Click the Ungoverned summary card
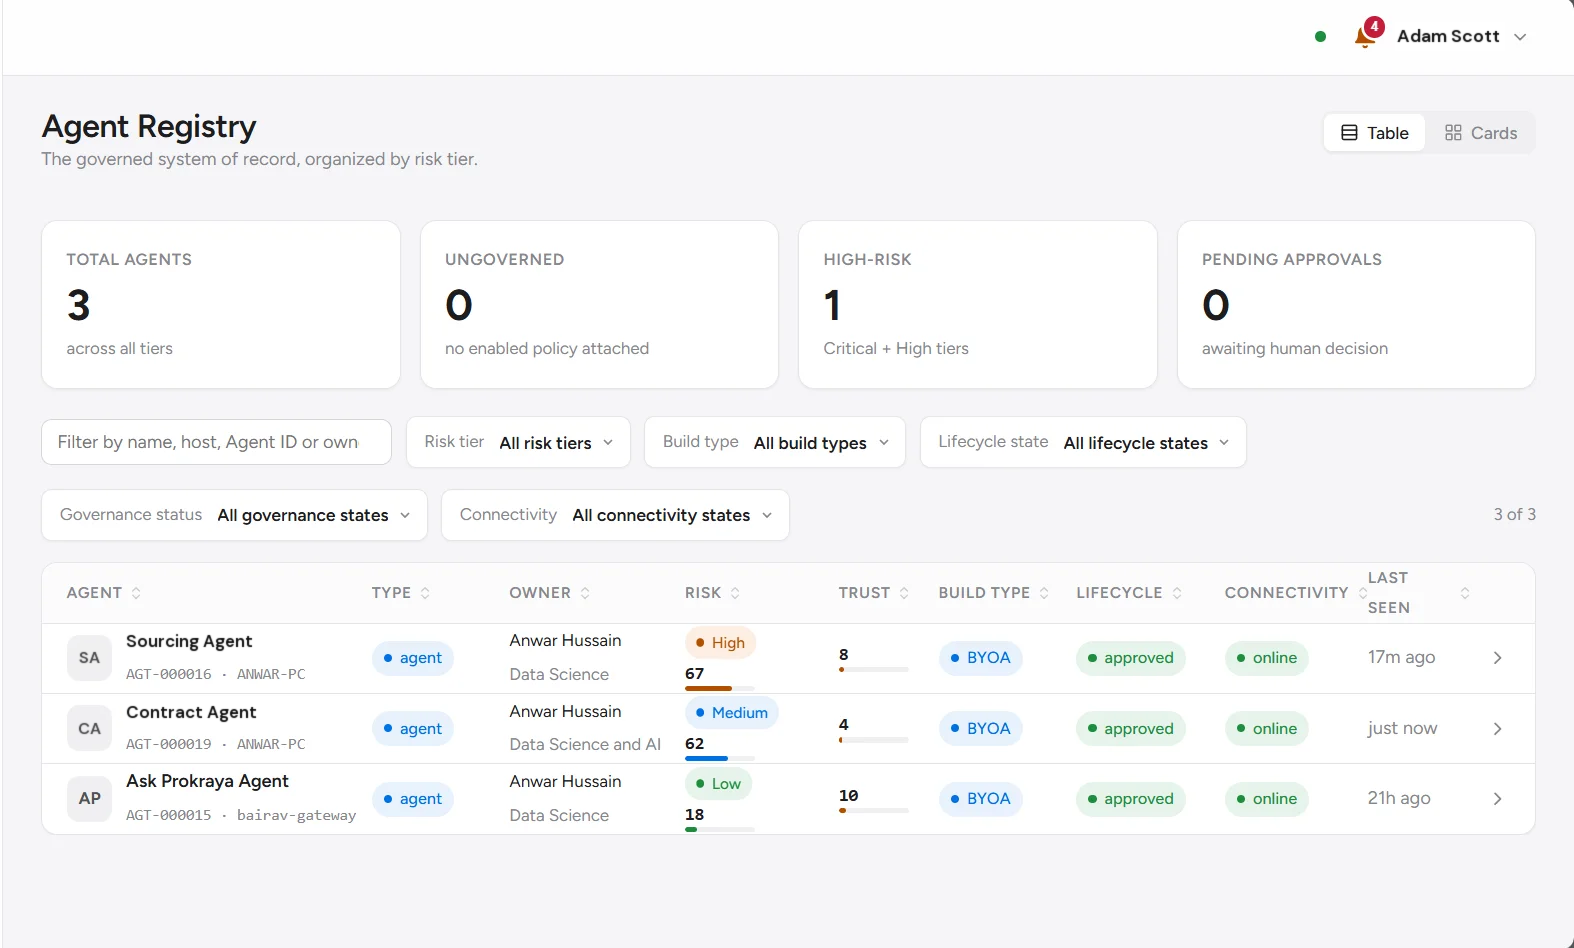Viewport: 1574px width, 948px height. click(x=599, y=305)
